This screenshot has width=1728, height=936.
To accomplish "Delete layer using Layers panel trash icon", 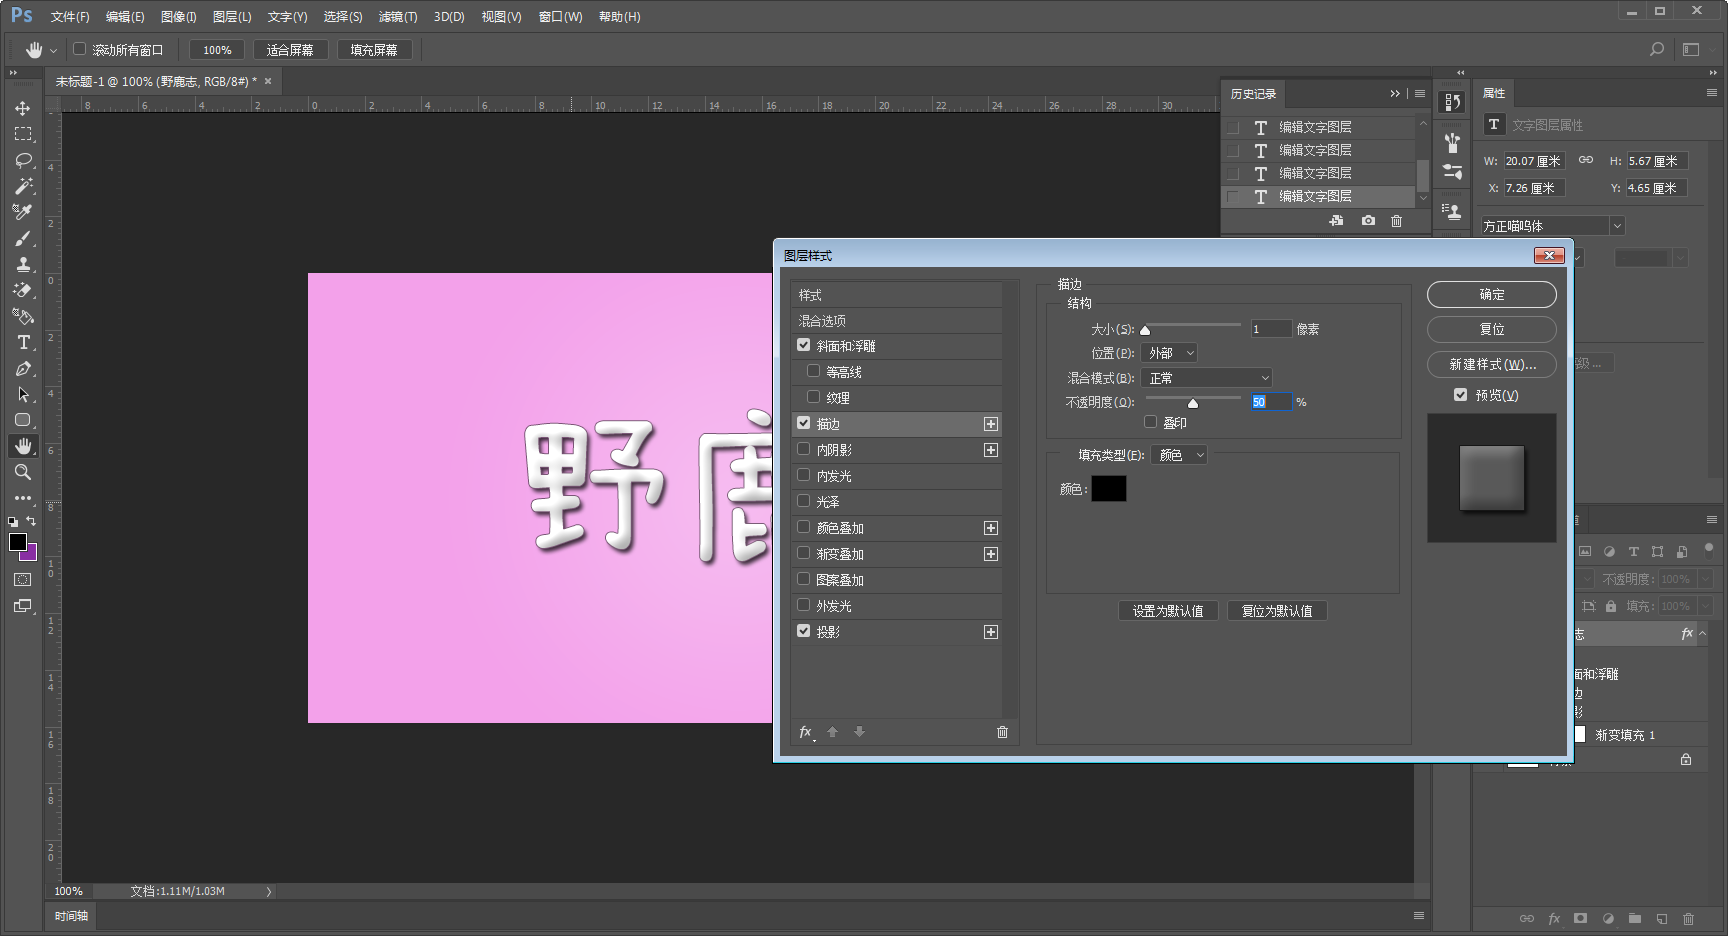I will [1689, 918].
